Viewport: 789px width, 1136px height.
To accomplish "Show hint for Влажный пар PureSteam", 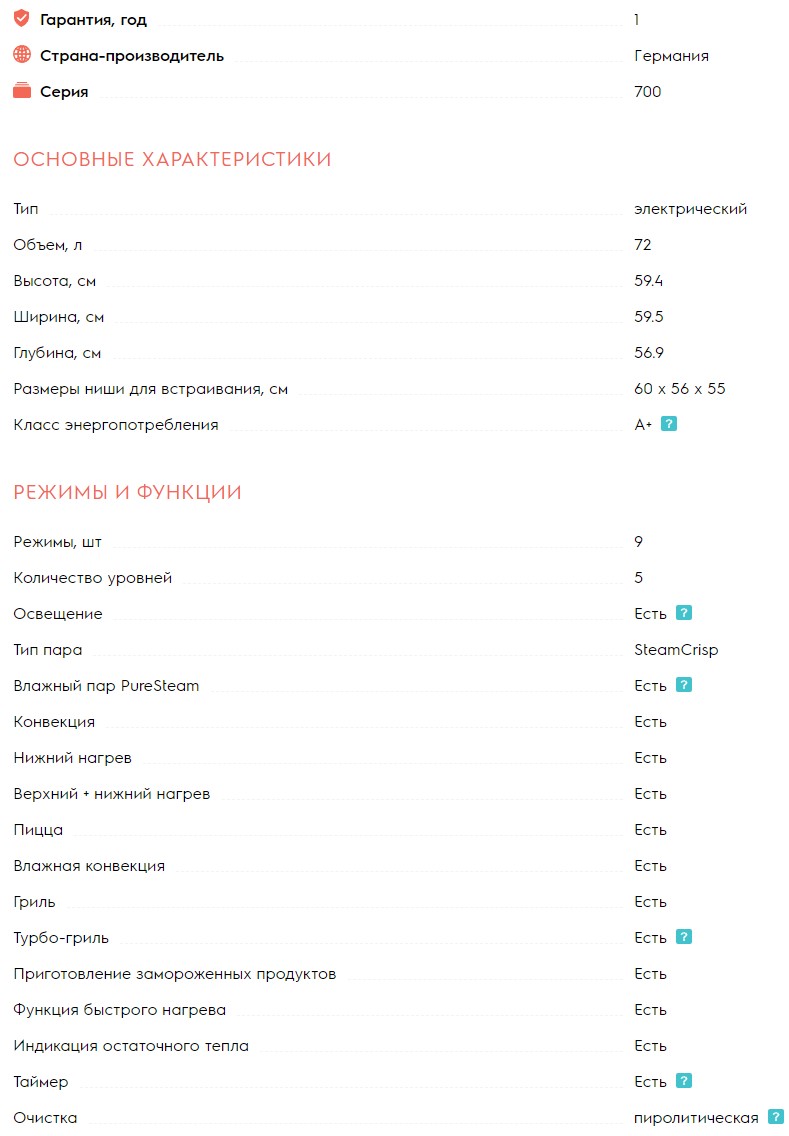I will (x=684, y=685).
